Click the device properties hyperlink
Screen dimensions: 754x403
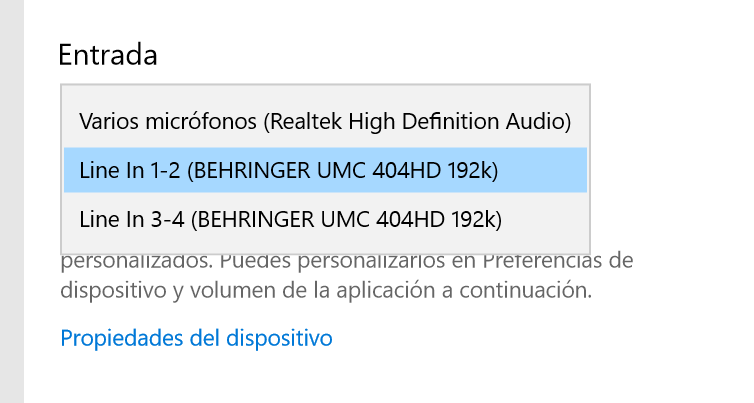coord(196,338)
